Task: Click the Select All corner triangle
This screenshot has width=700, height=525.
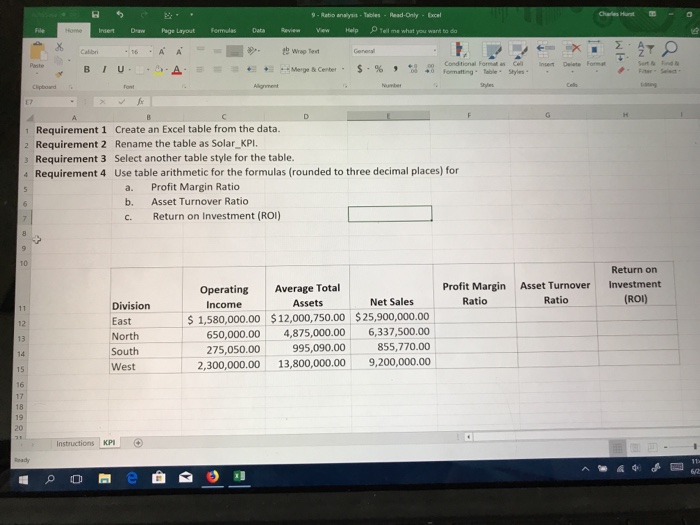Action: (29, 118)
